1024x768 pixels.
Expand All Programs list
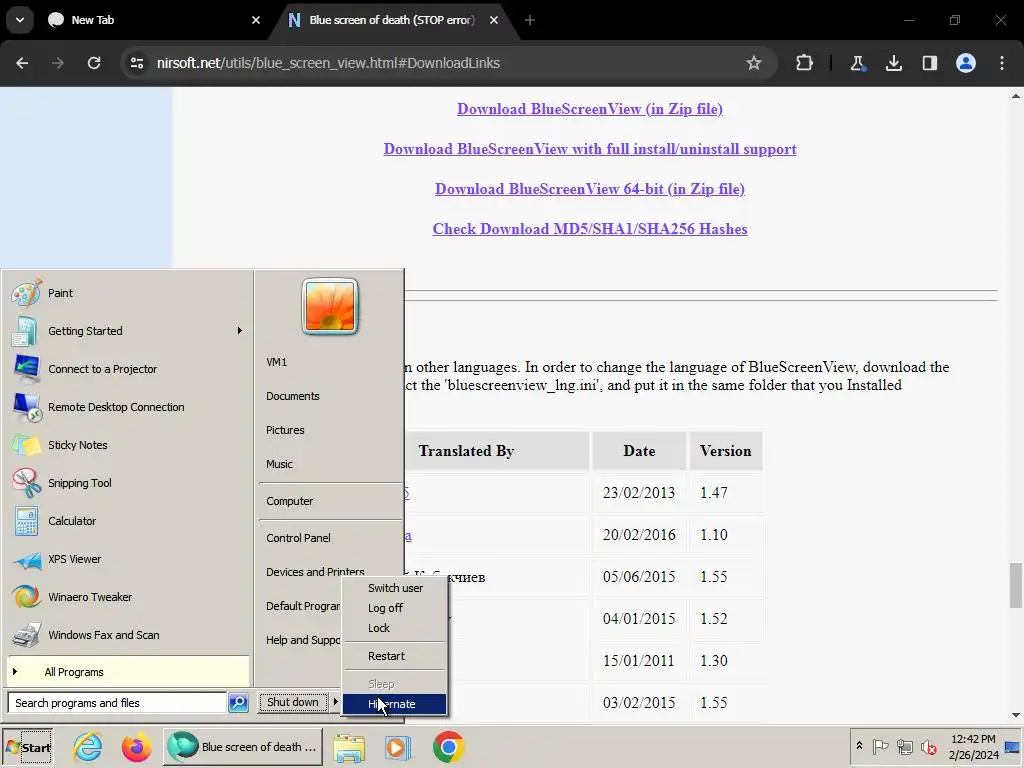click(x=127, y=672)
